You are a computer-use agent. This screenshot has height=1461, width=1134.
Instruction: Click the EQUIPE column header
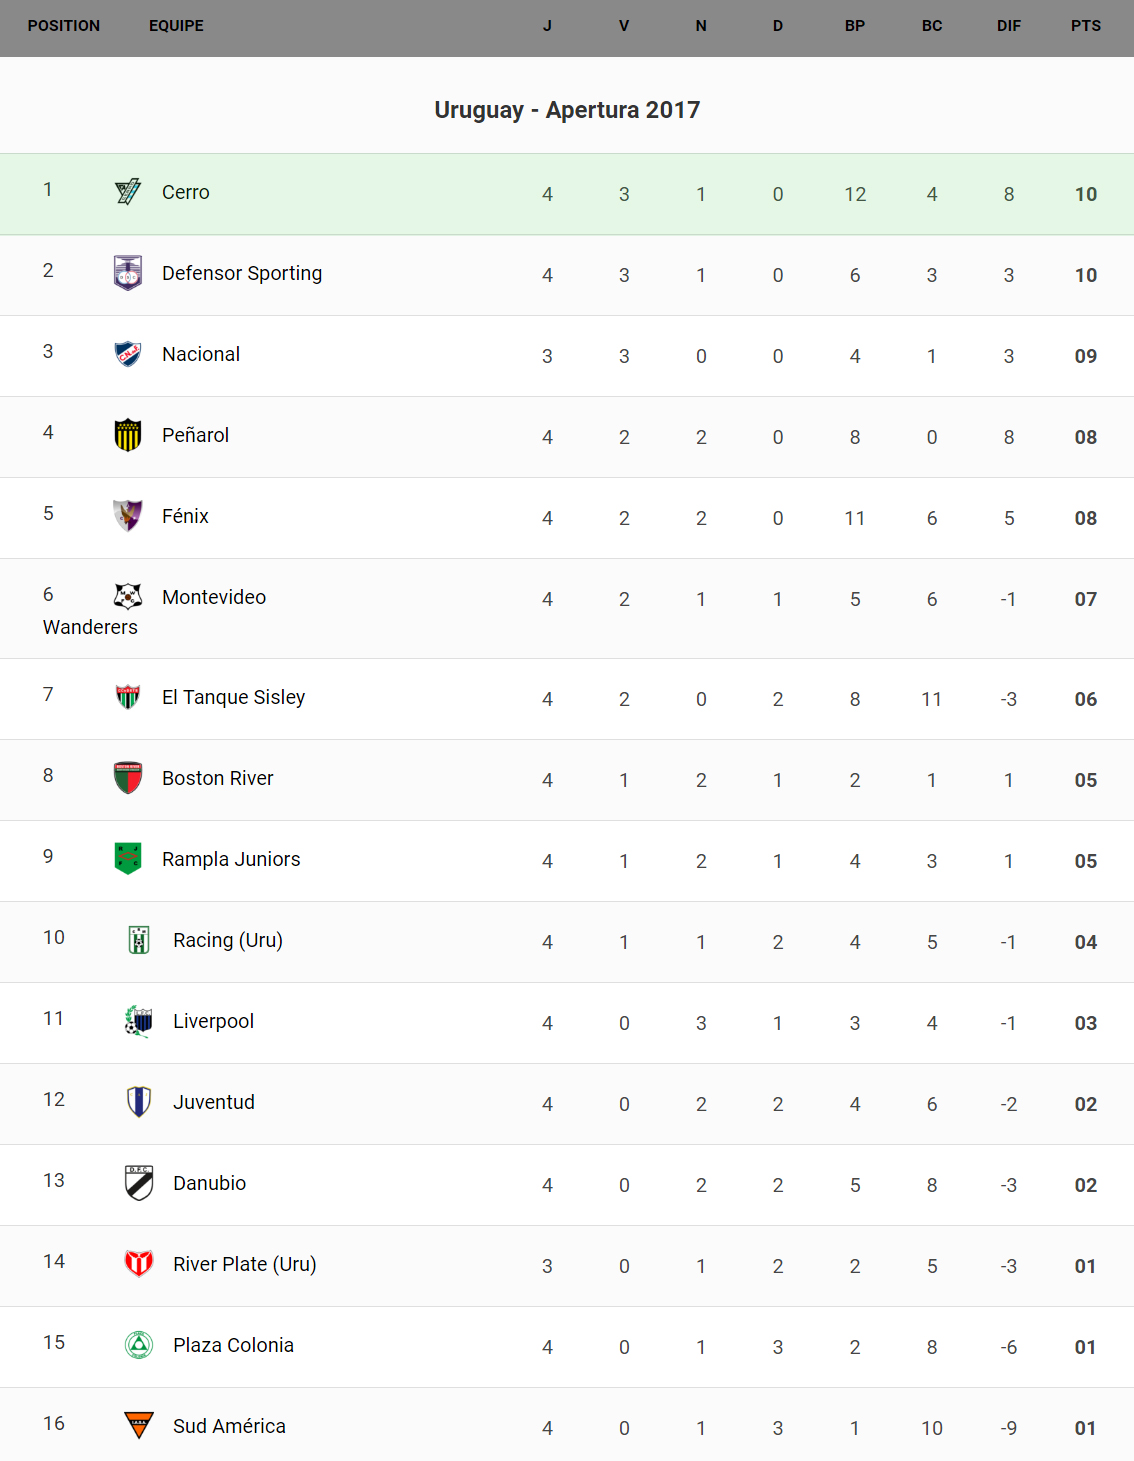pyautogui.click(x=176, y=26)
